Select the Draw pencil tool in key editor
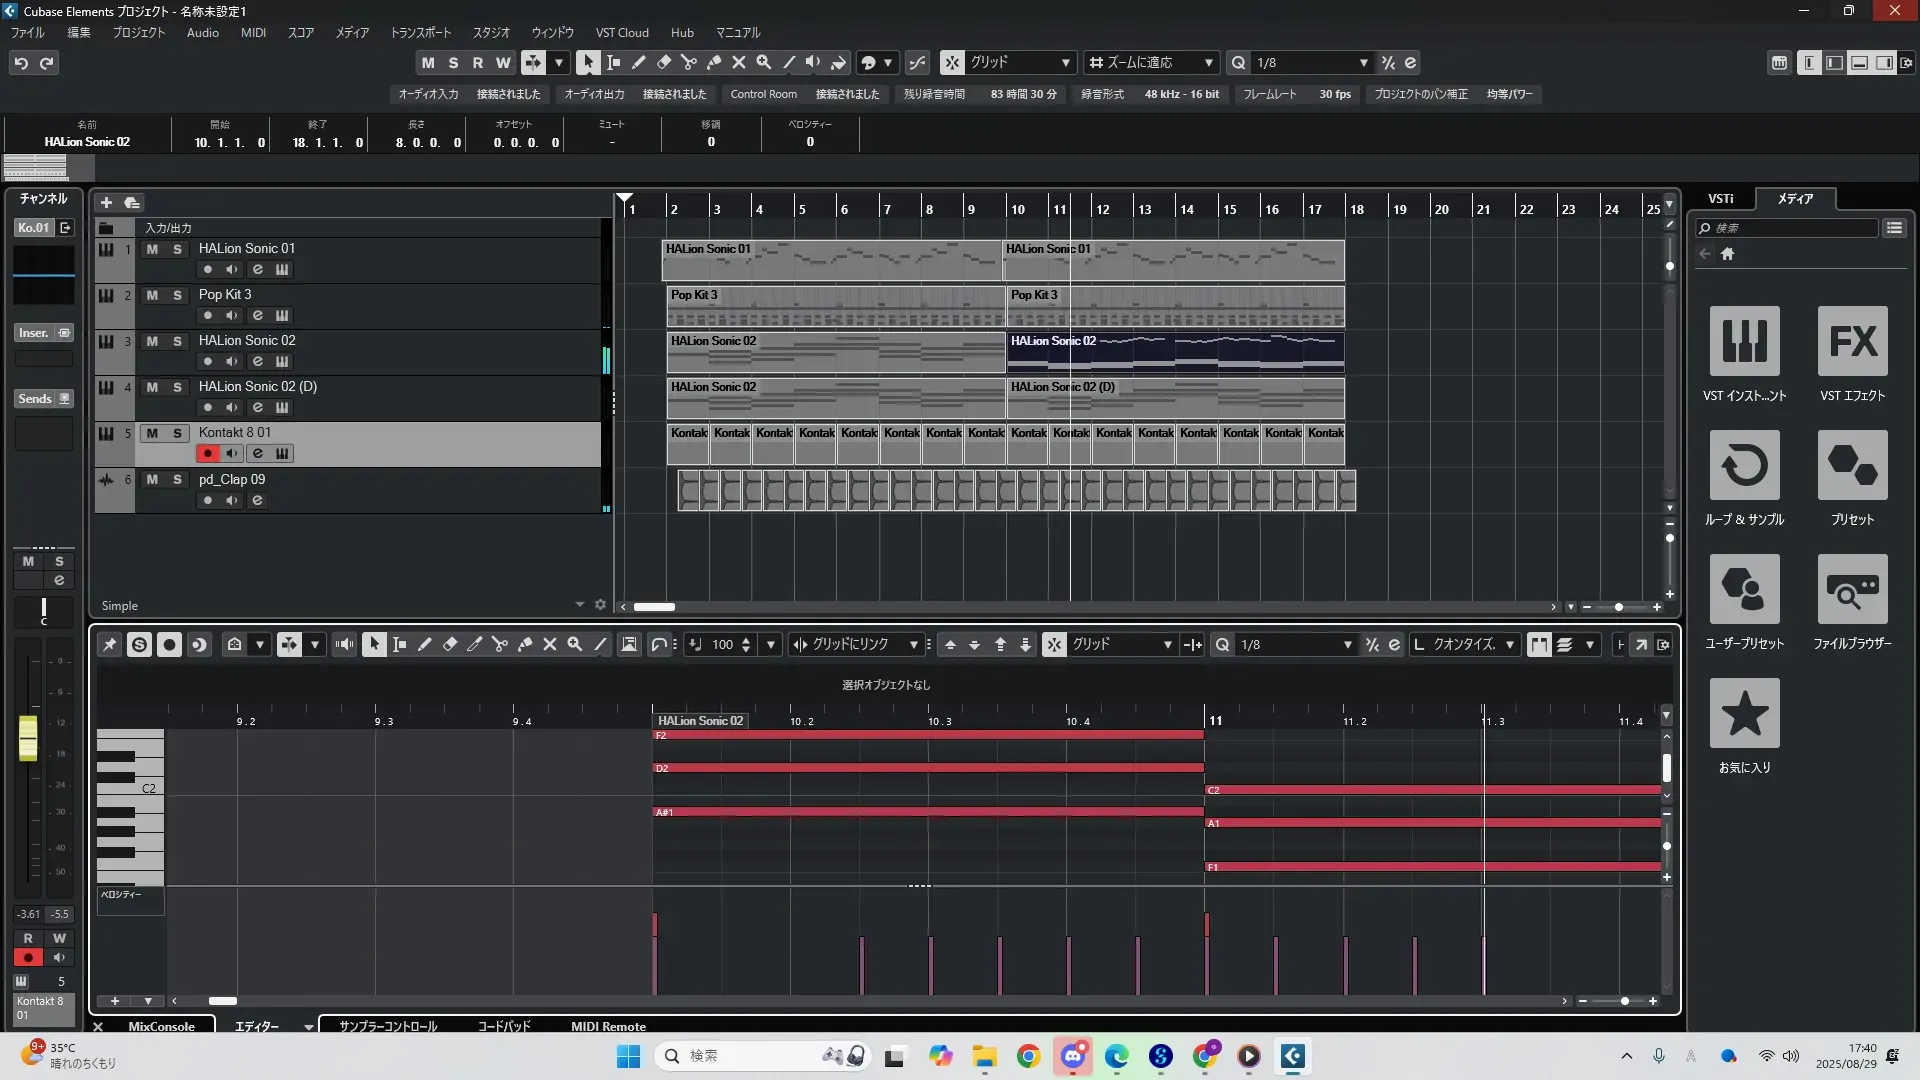This screenshot has width=1920, height=1080. pyautogui.click(x=424, y=645)
